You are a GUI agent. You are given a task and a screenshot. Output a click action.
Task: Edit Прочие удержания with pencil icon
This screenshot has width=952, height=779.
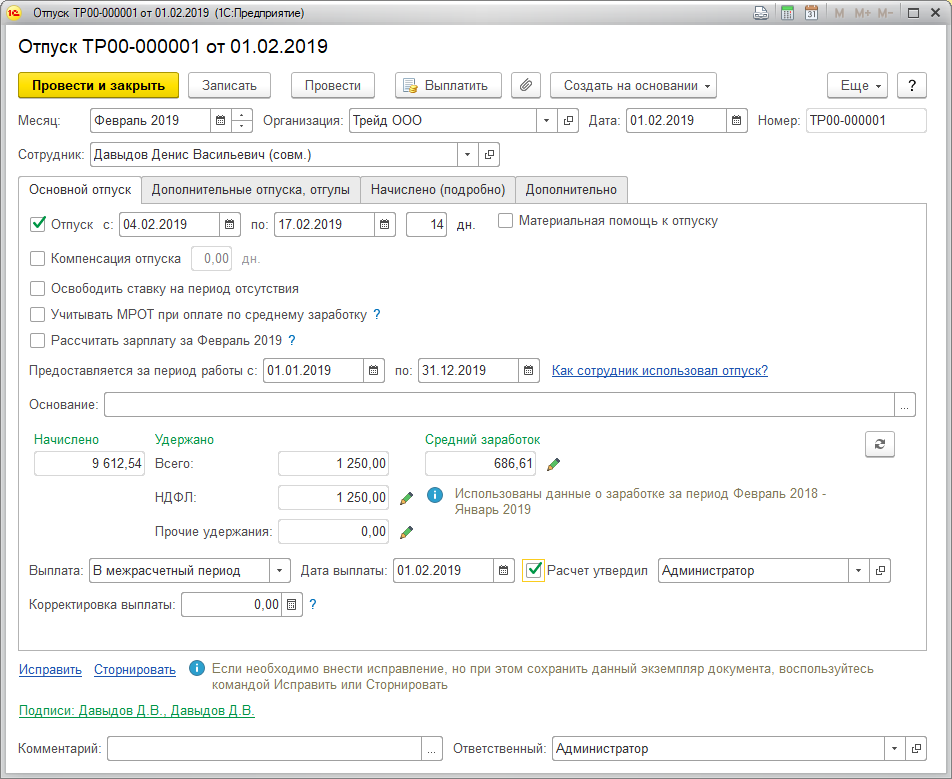click(407, 532)
